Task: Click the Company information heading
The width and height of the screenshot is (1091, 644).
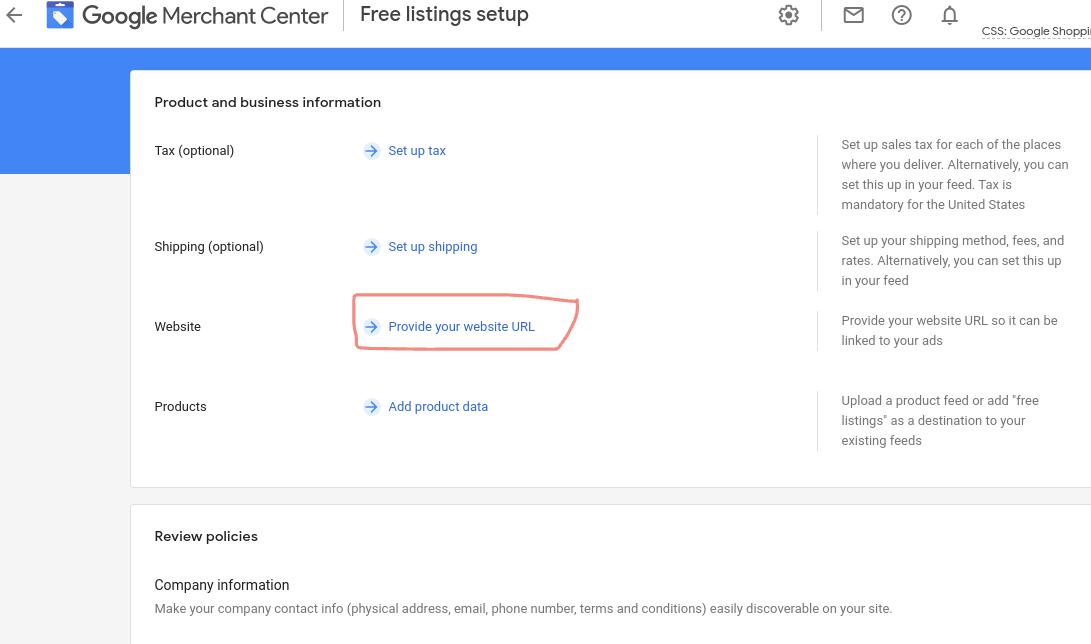Action: coord(221,585)
